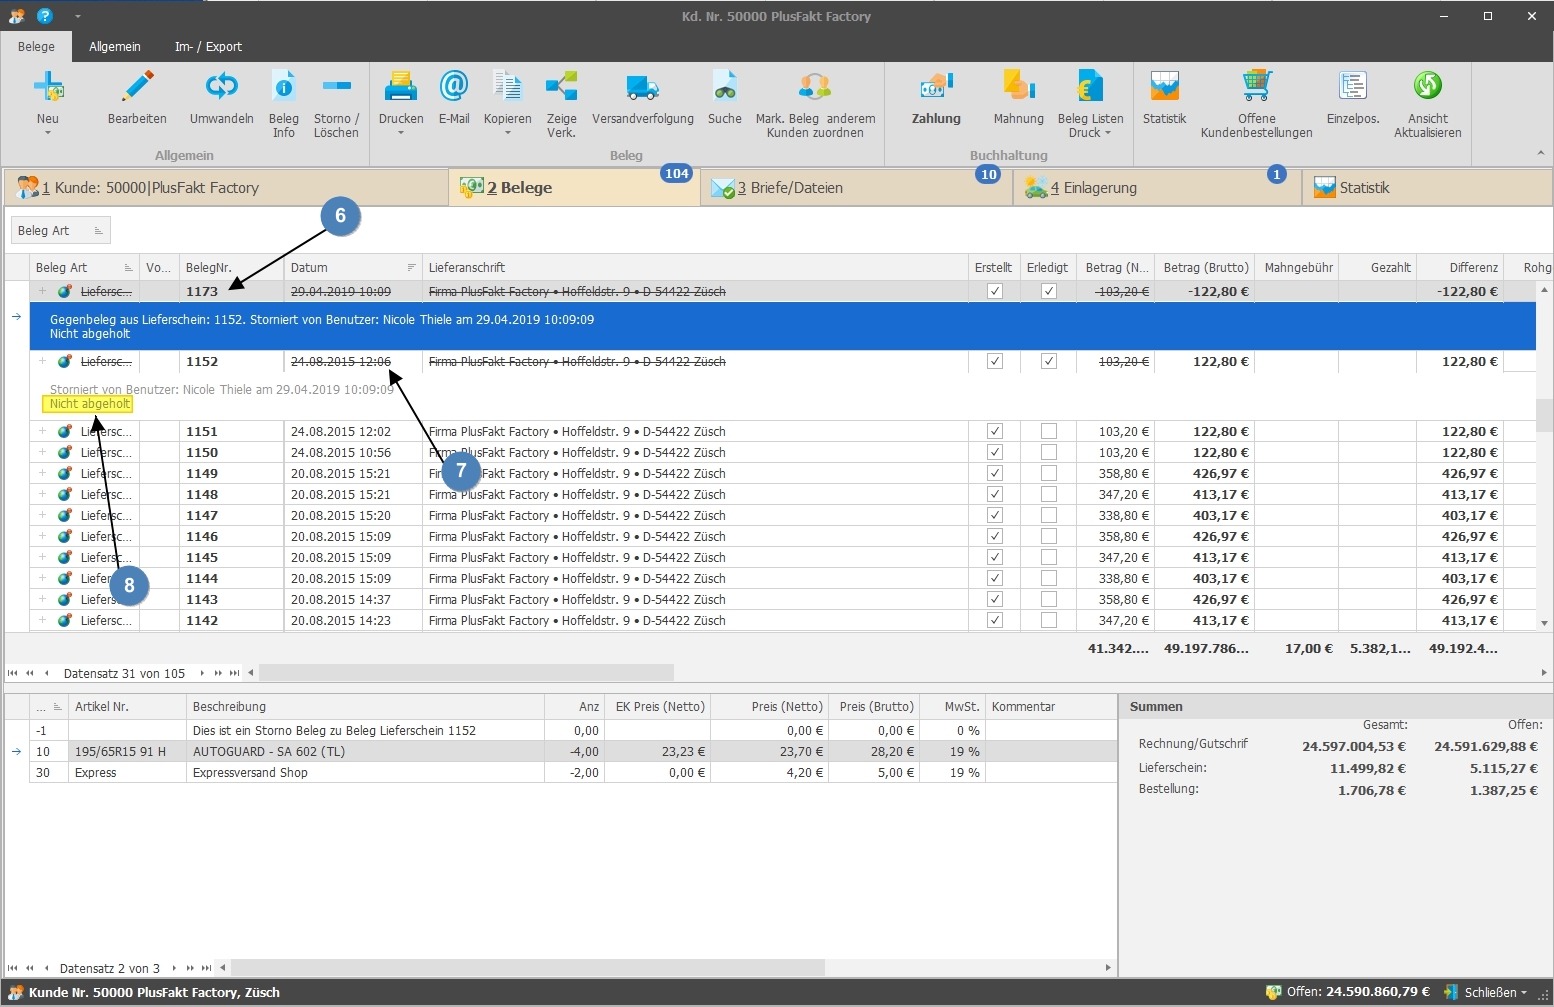Open the 3 Briefe/Dateien tab
1554x1007 pixels.
(857, 188)
